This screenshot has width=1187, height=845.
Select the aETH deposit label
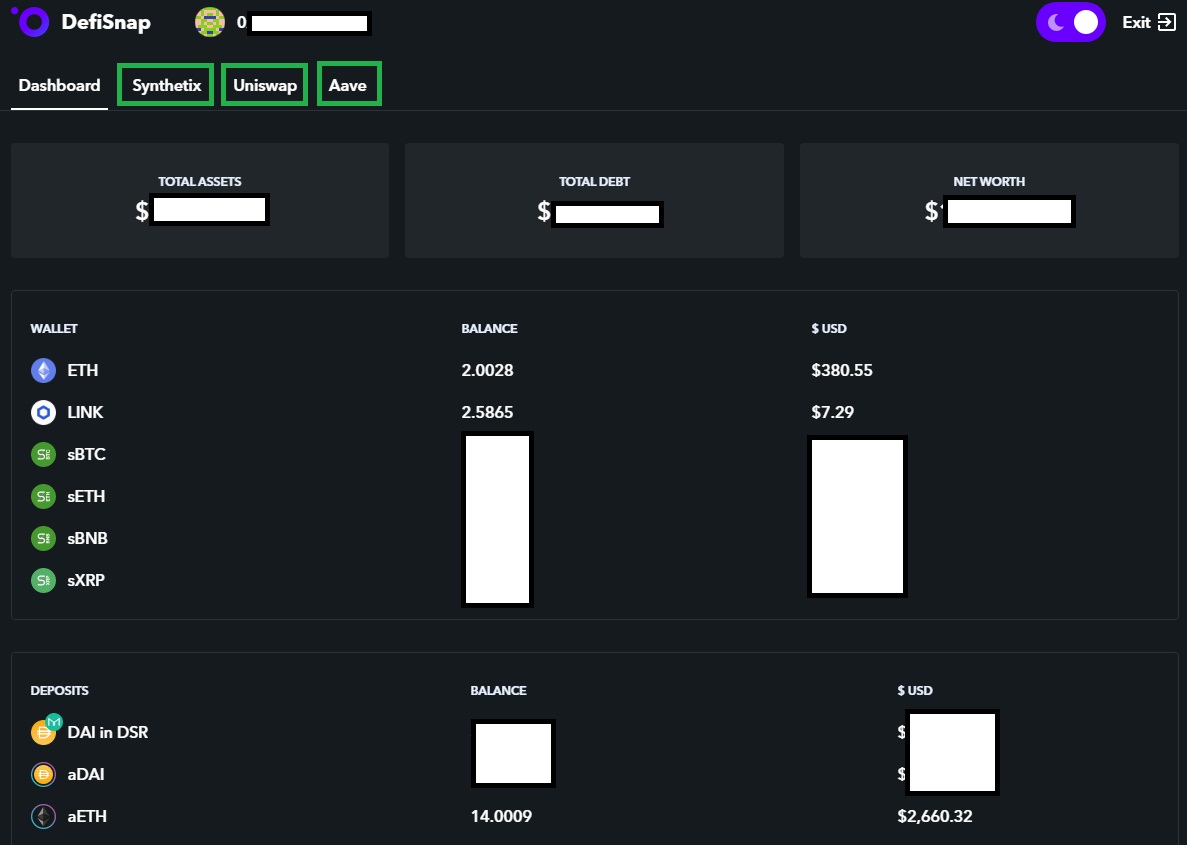click(x=87, y=817)
